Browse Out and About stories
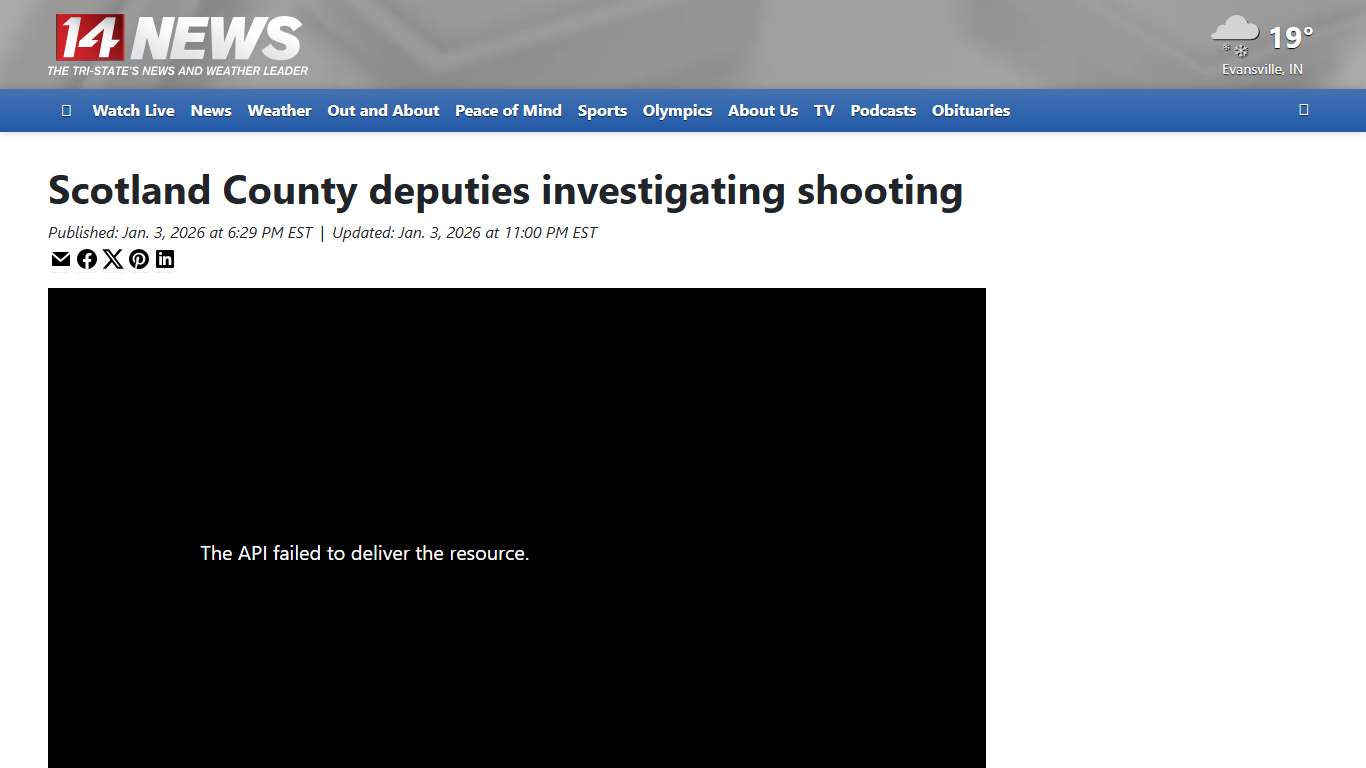Viewport: 1366px width, 768px height. (x=383, y=111)
